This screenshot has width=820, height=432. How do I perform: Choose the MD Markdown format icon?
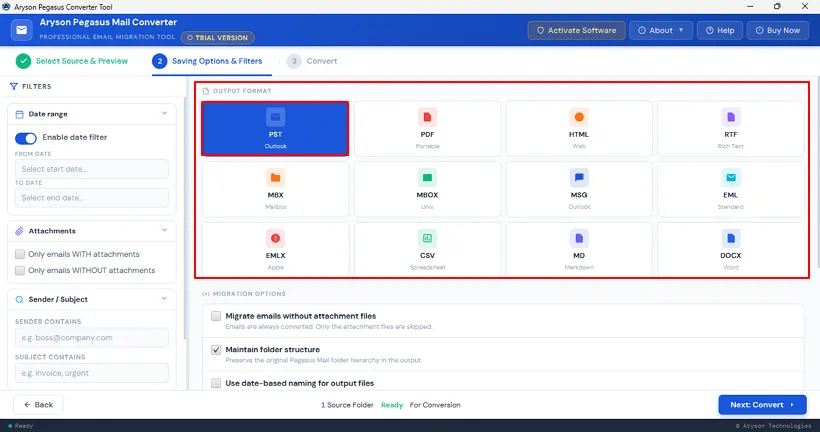579,238
